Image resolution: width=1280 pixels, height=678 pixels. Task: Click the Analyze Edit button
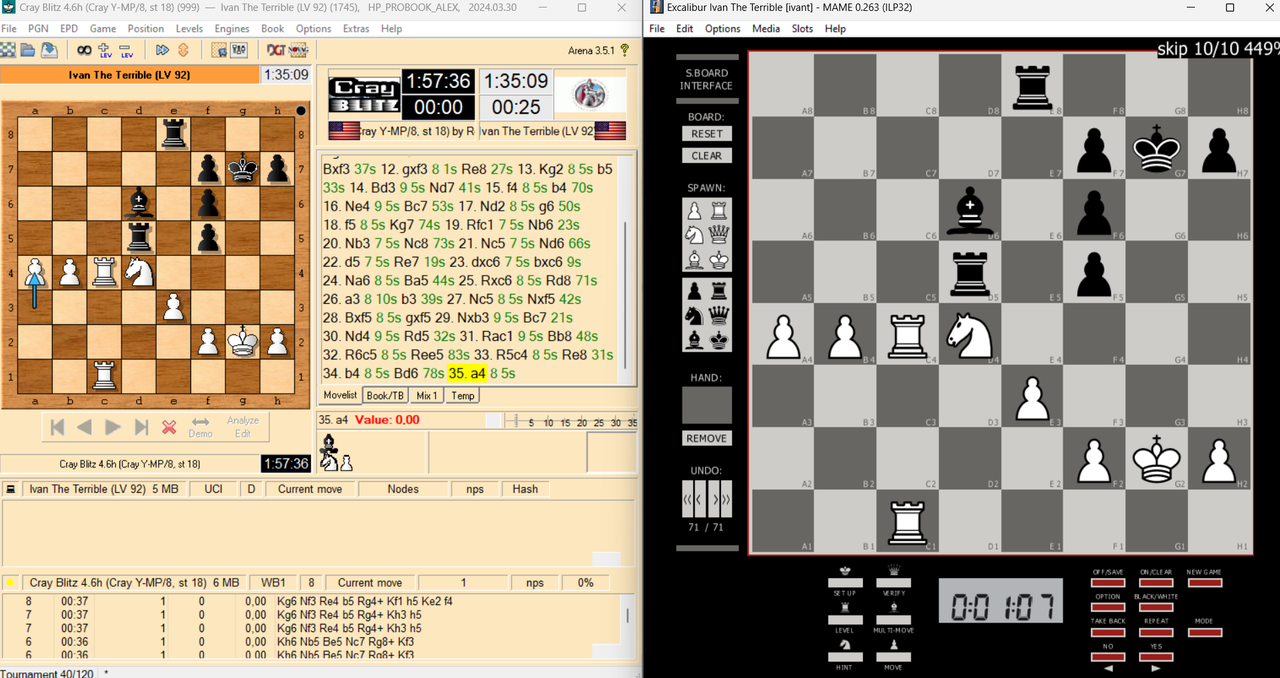coord(243,427)
